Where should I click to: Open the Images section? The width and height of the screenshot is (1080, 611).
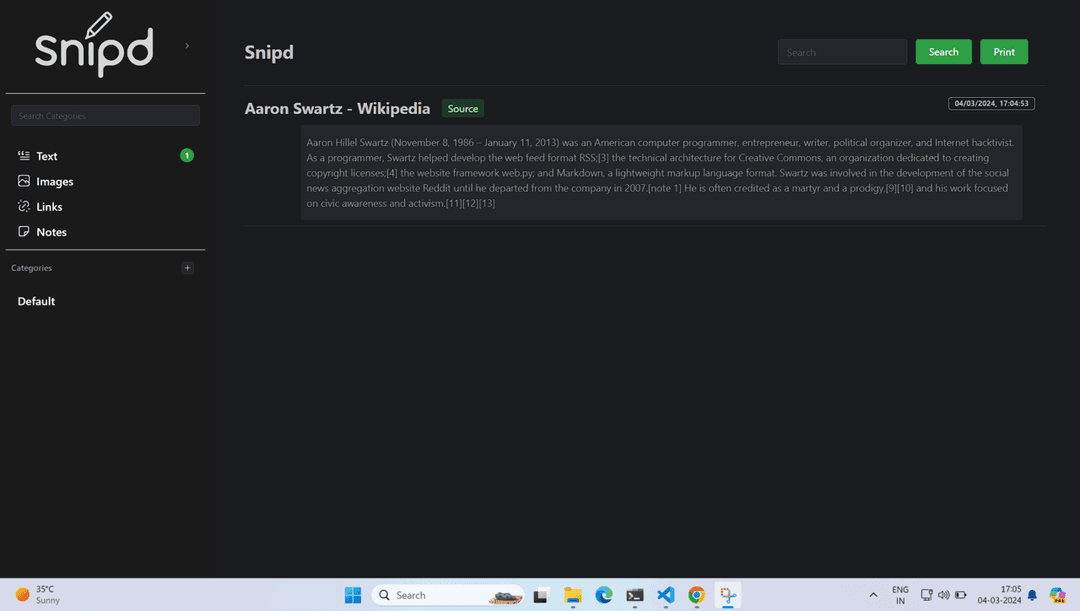click(x=55, y=182)
